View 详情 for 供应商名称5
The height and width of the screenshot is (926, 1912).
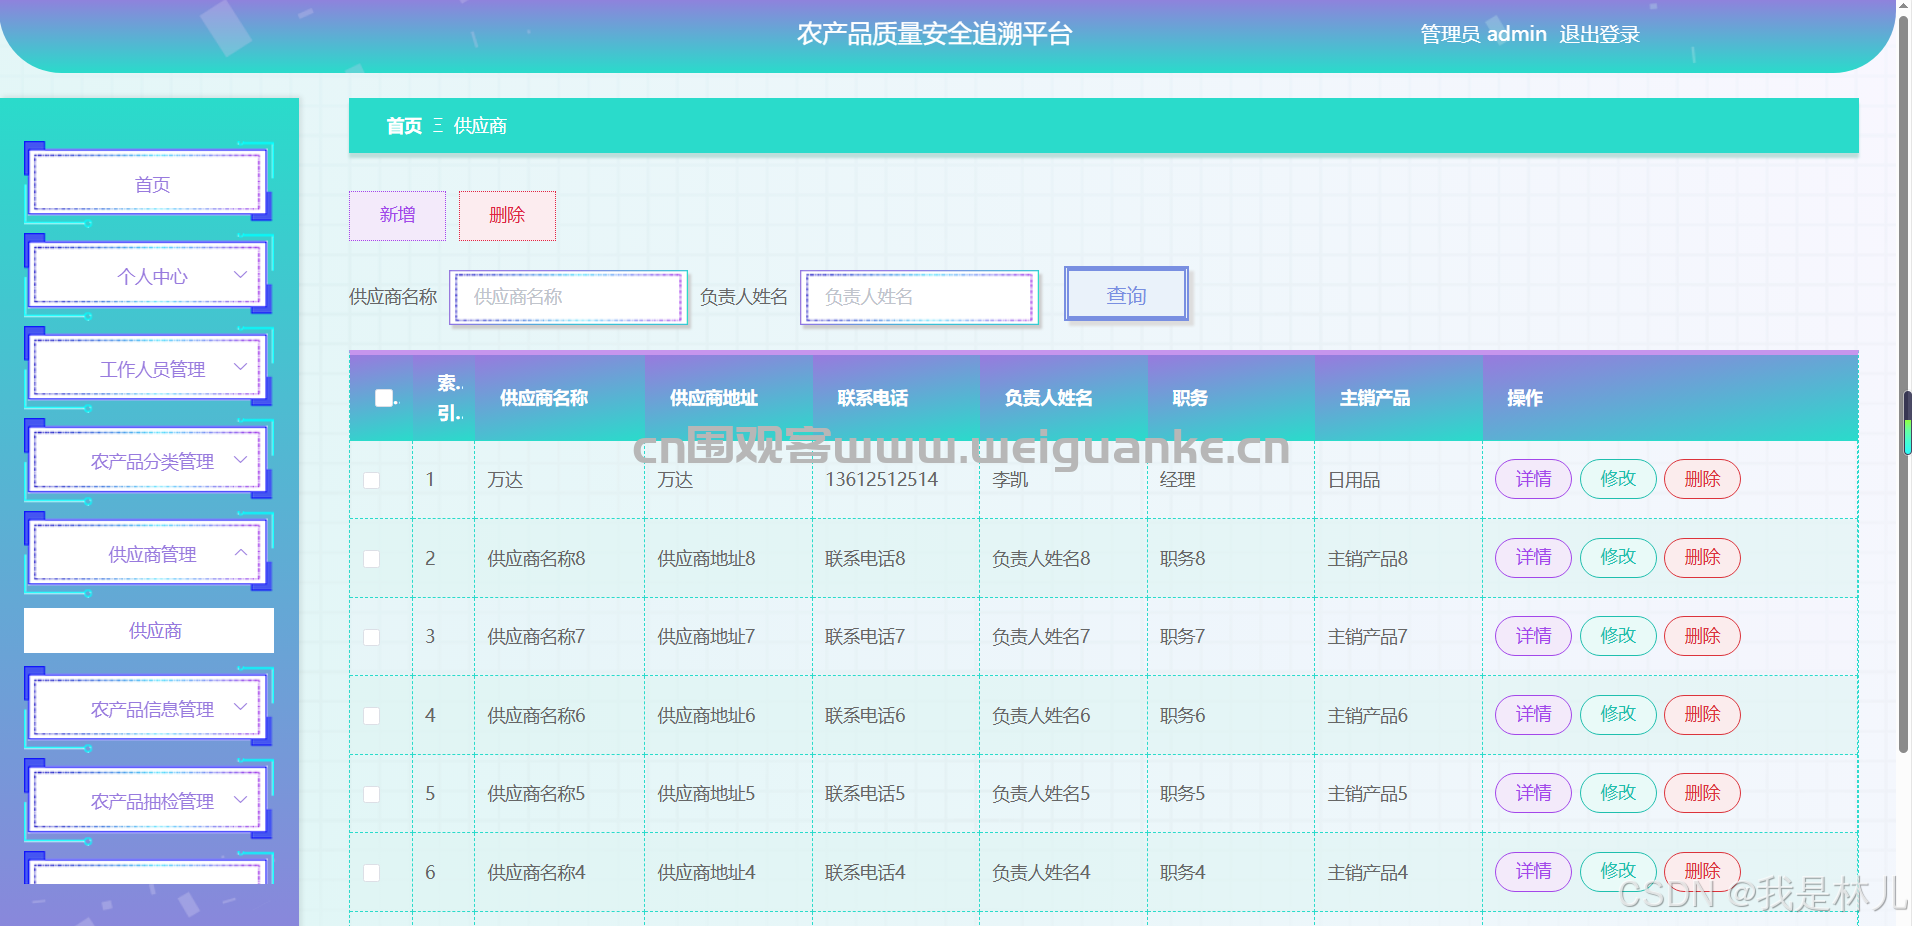pyautogui.click(x=1533, y=793)
